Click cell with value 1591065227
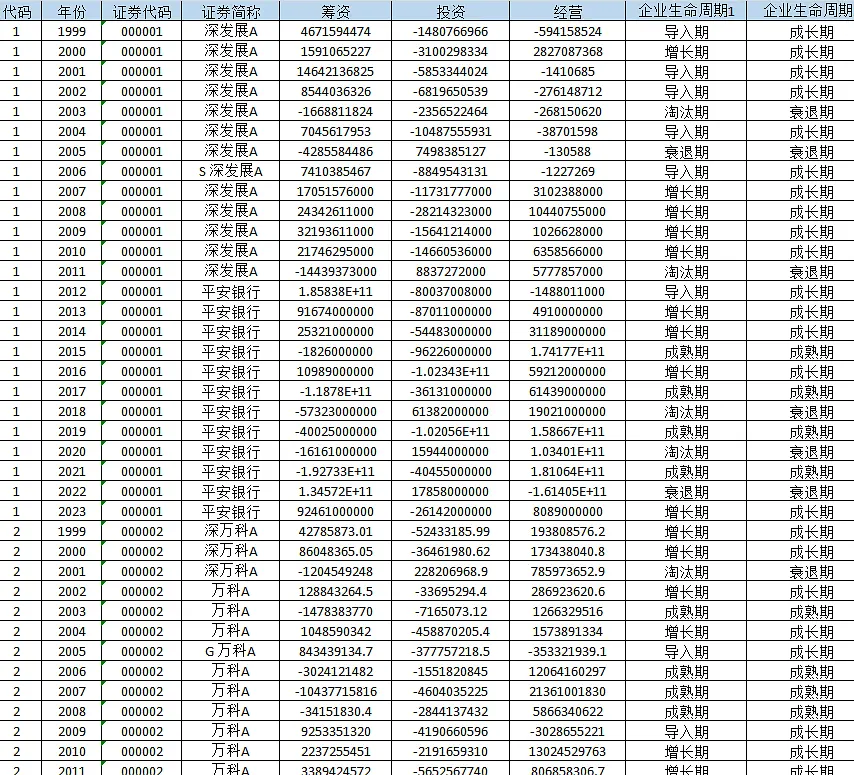The width and height of the screenshot is (854, 775). [x=336, y=52]
